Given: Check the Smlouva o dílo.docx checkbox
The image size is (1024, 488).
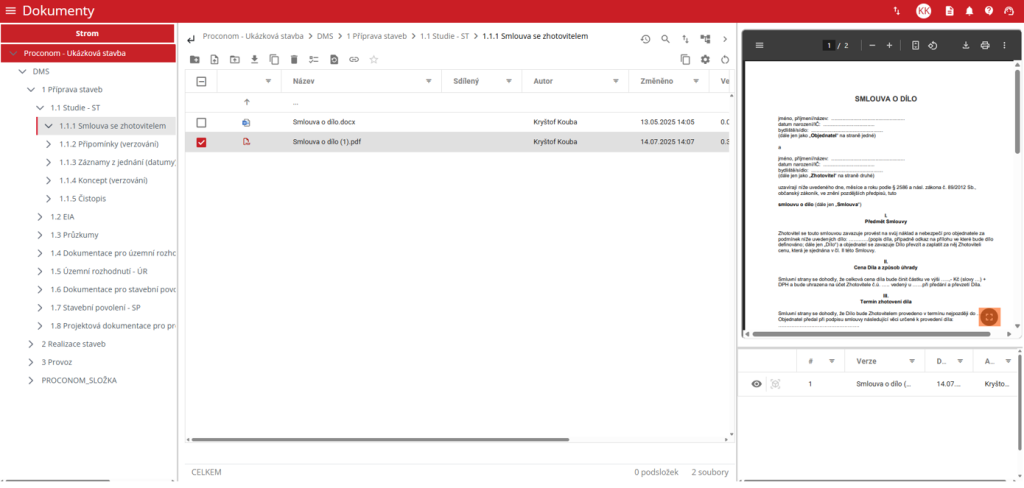Looking at the screenshot, I should pyautogui.click(x=201, y=122).
